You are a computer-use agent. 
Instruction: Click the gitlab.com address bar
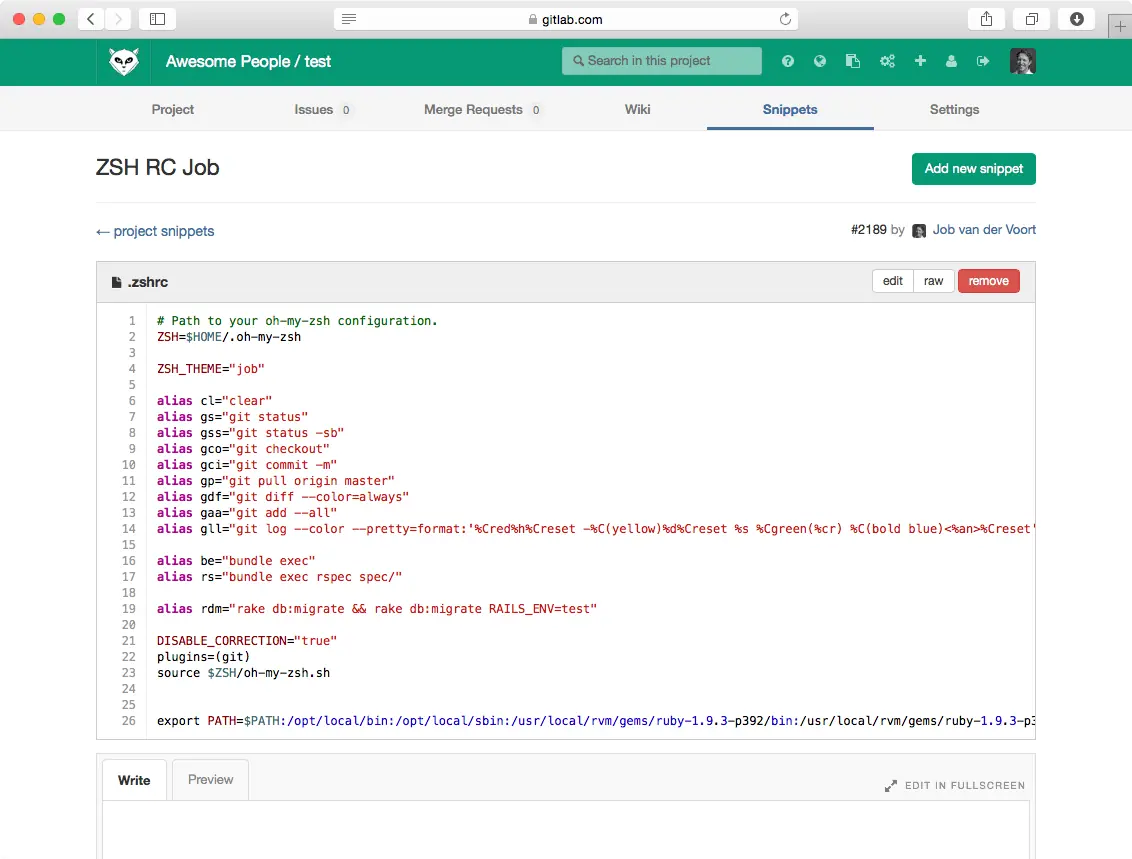click(x=565, y=19)
